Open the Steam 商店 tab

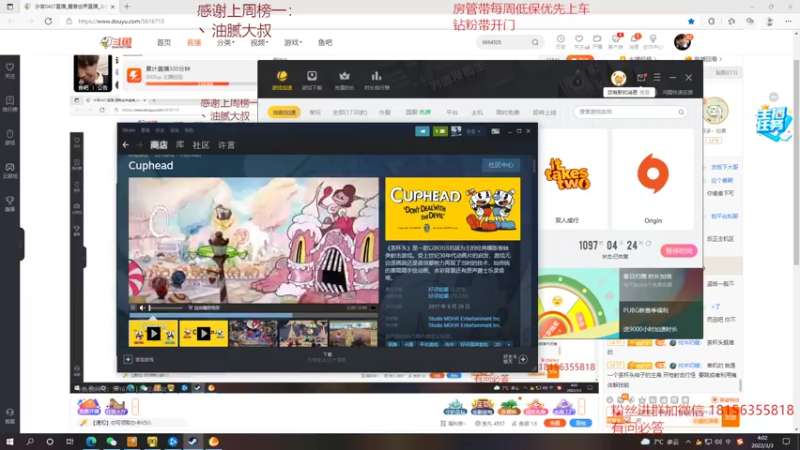tap(159, 145)
